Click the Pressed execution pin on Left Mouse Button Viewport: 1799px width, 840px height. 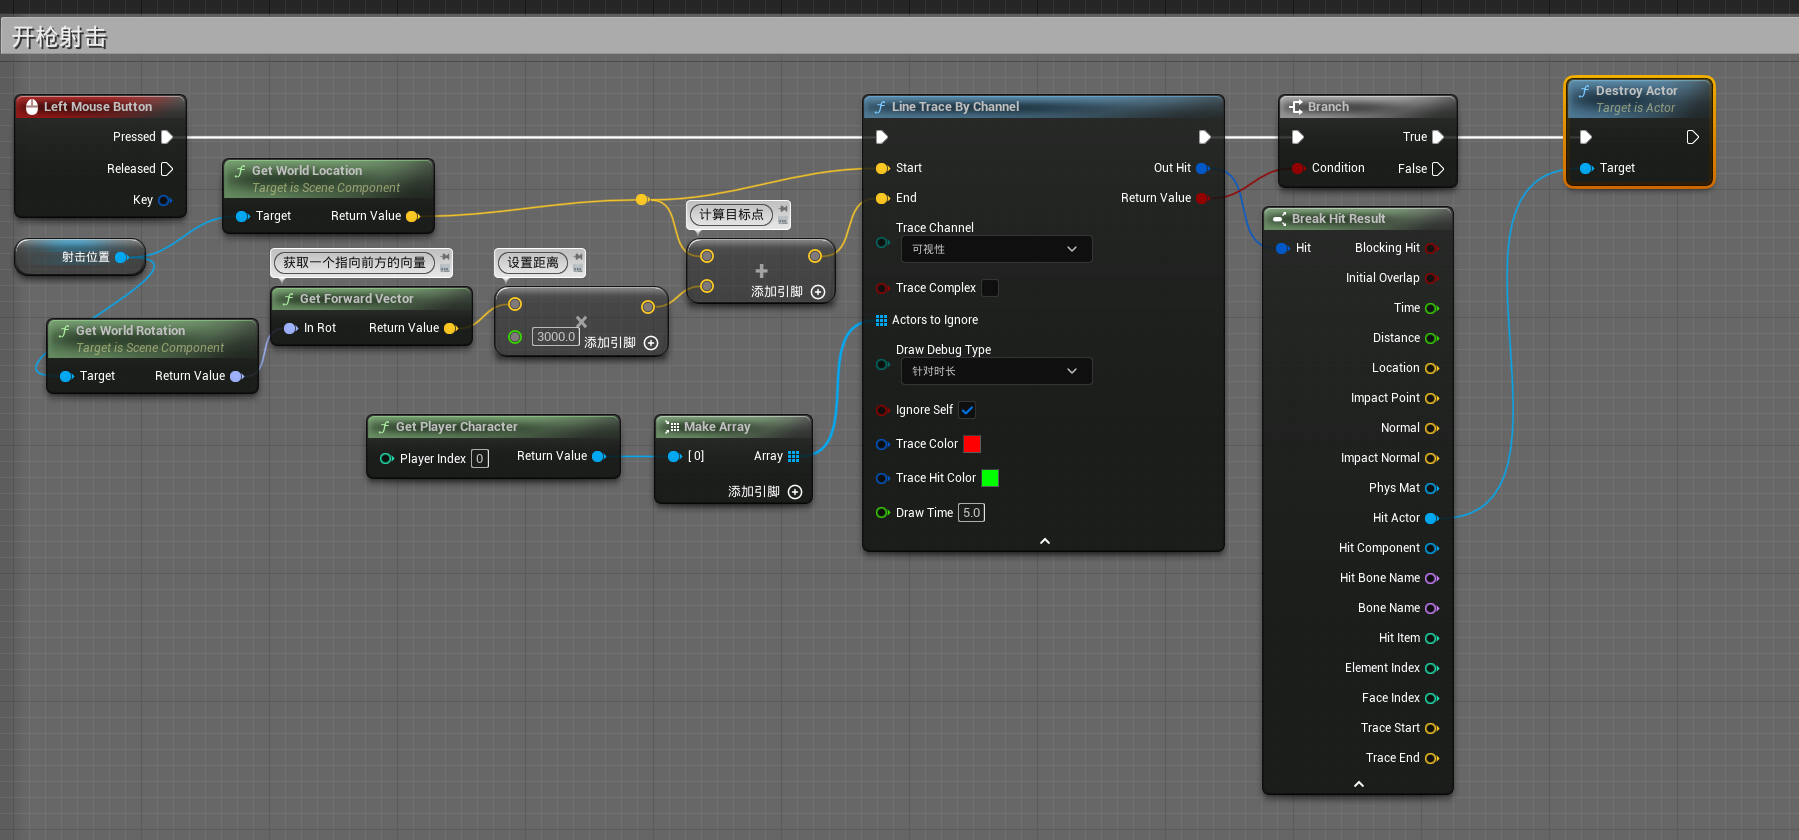click(167, 137)
